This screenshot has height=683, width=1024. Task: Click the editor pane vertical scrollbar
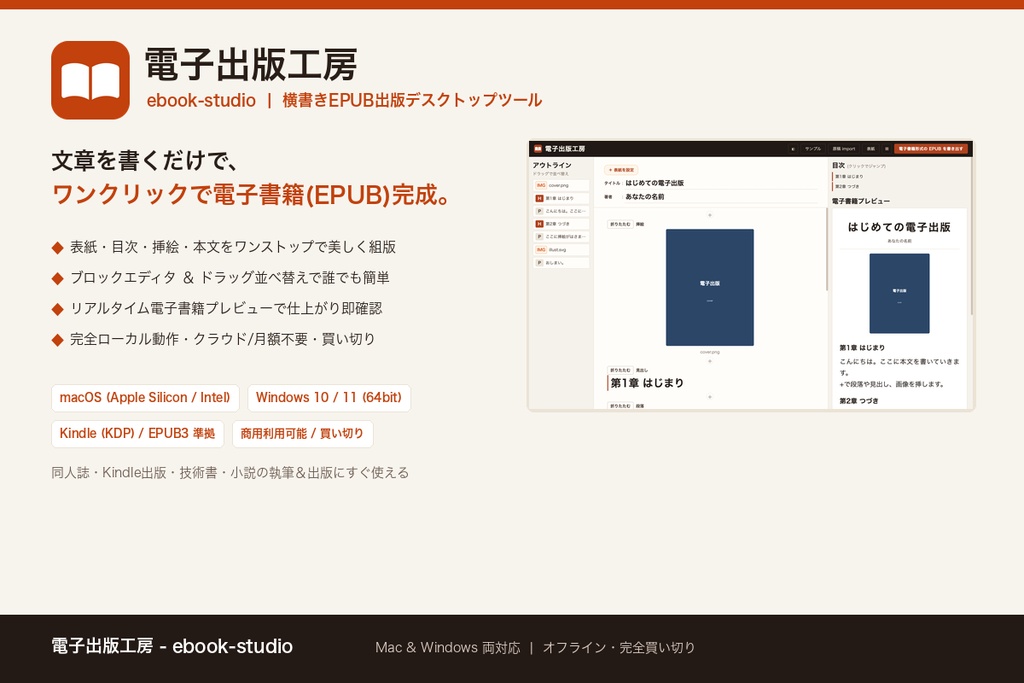pyautogui.click(x=827, y=251)
